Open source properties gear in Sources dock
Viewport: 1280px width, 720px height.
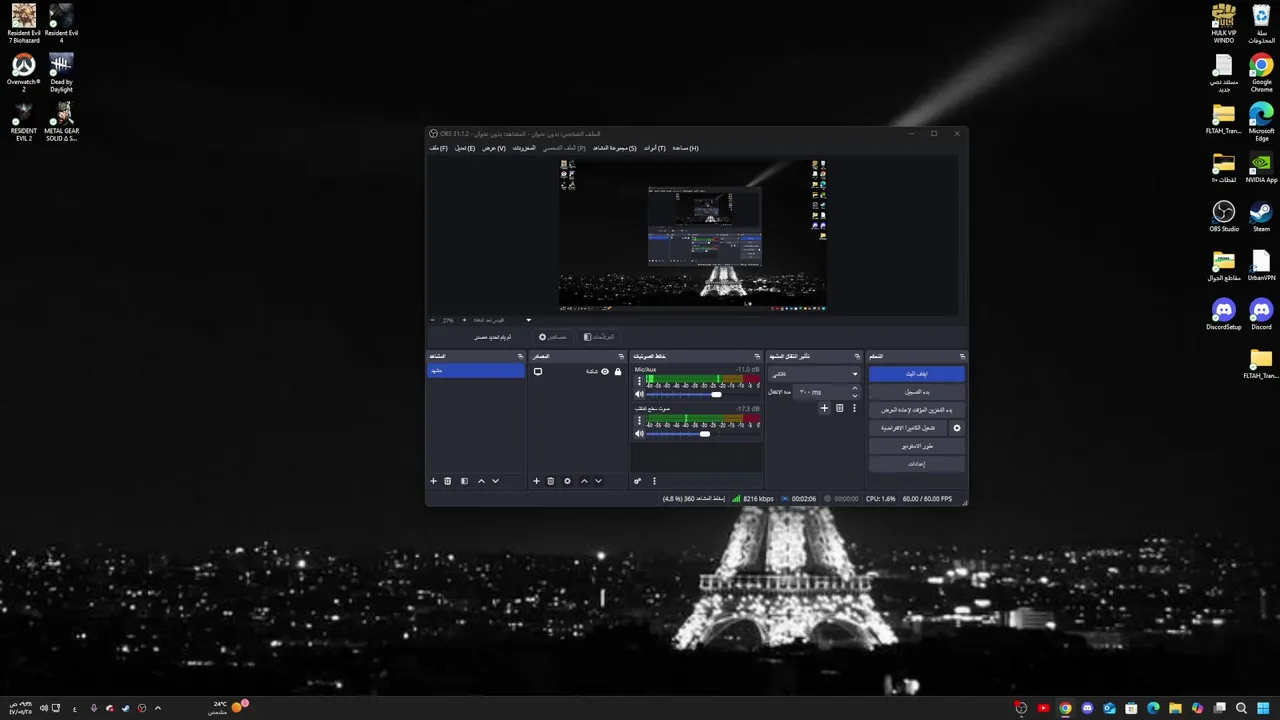coord(567,481)
